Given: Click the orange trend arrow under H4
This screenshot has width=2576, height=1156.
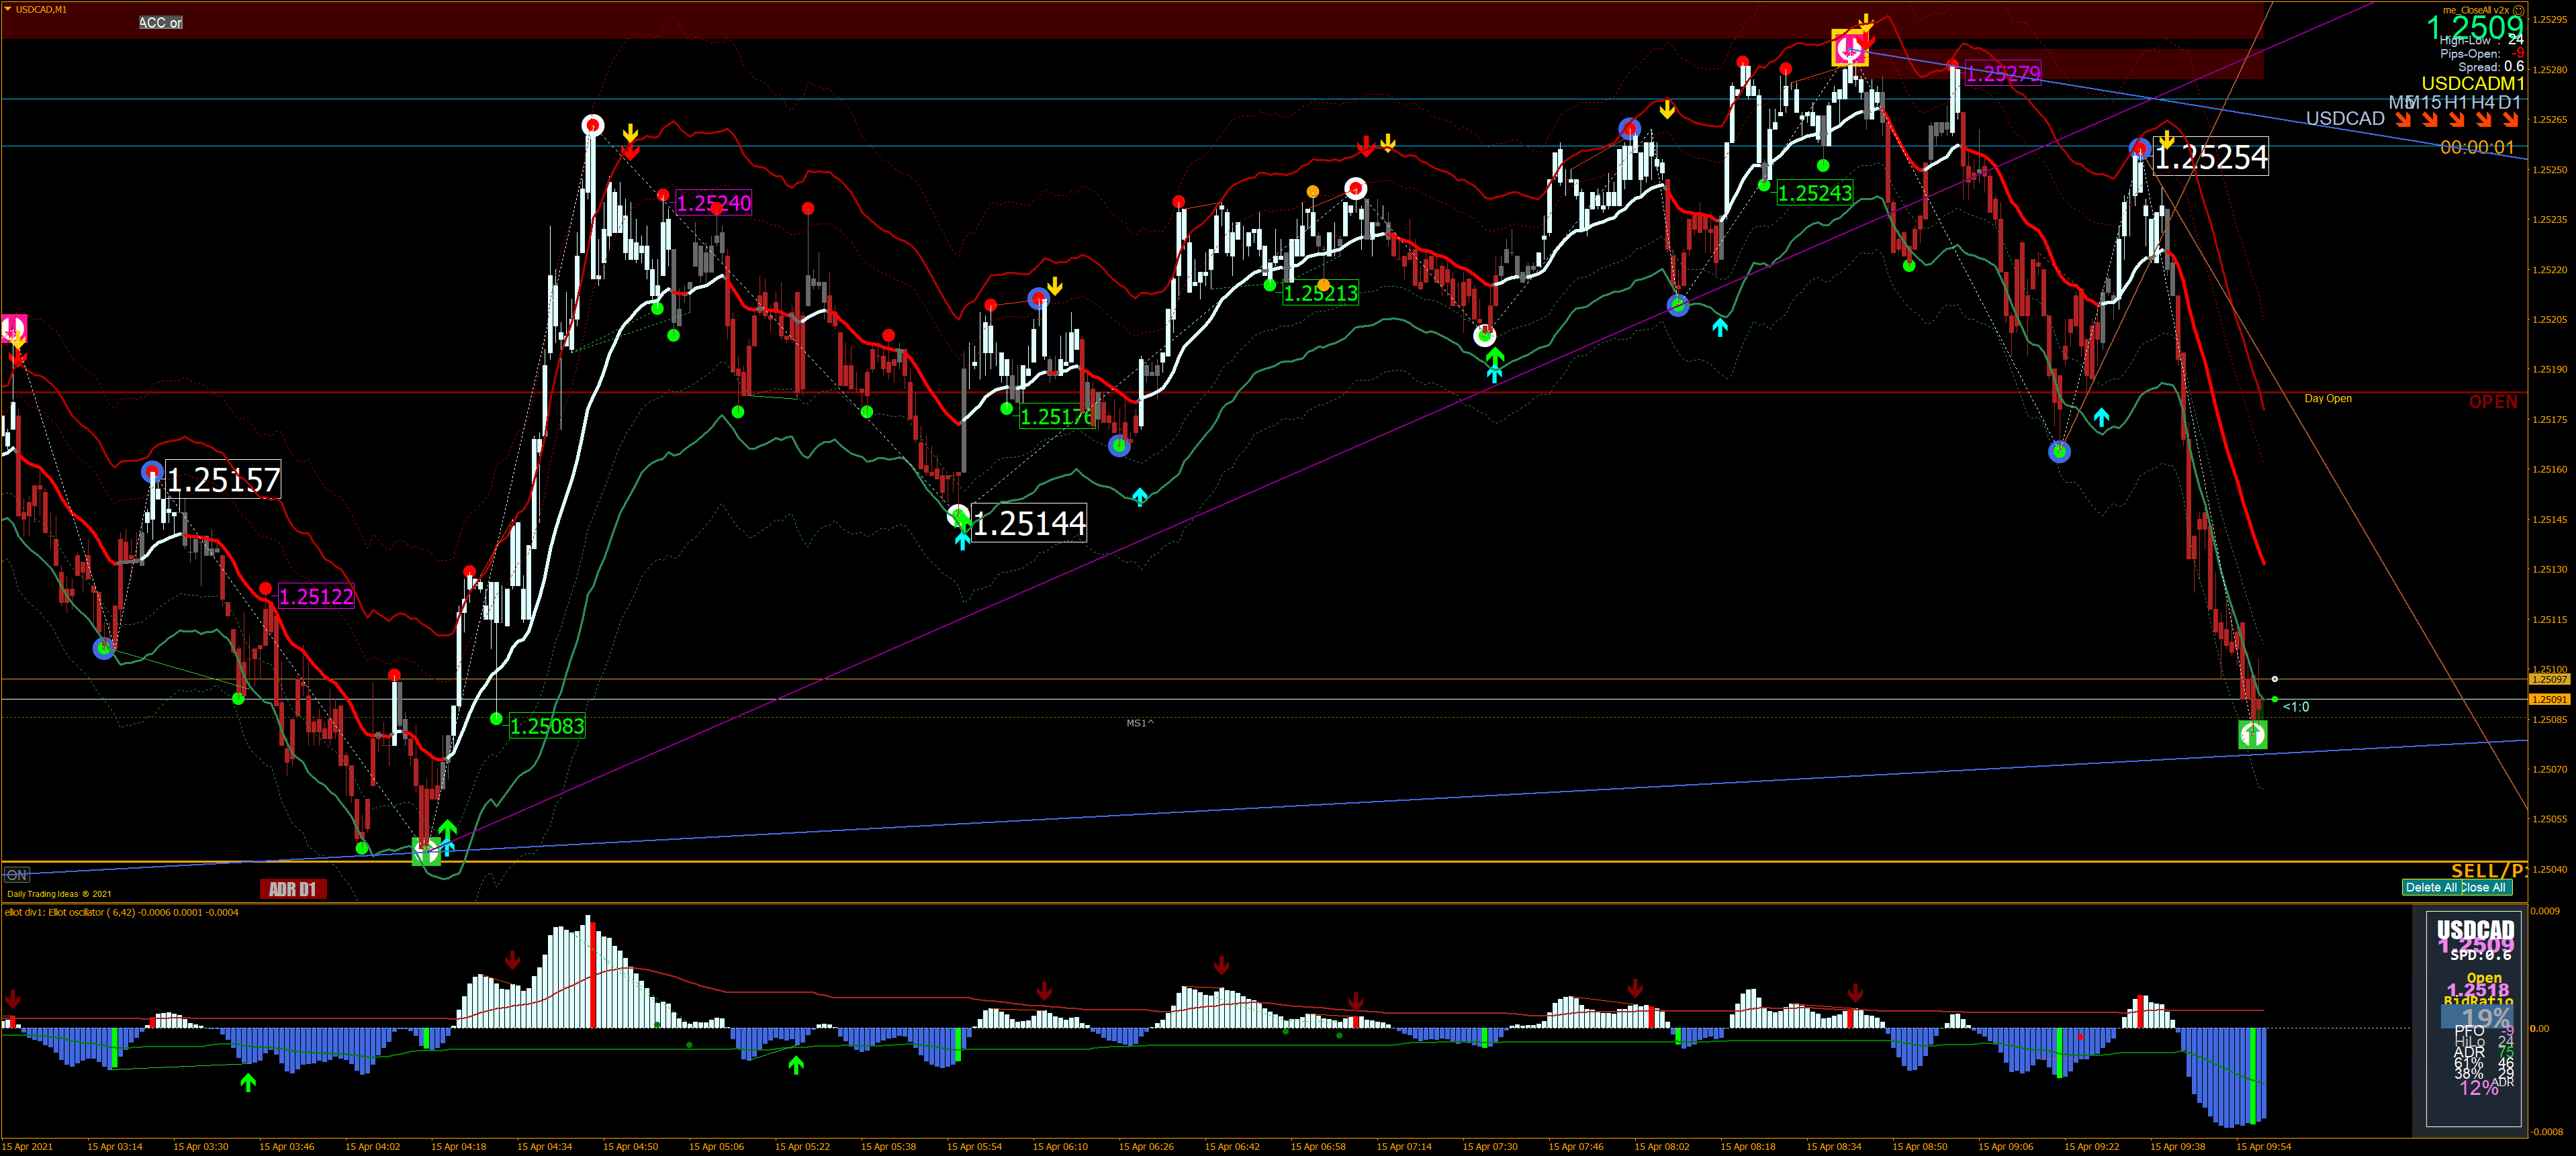Looking at the screenshot, I should pos(2483,120).
